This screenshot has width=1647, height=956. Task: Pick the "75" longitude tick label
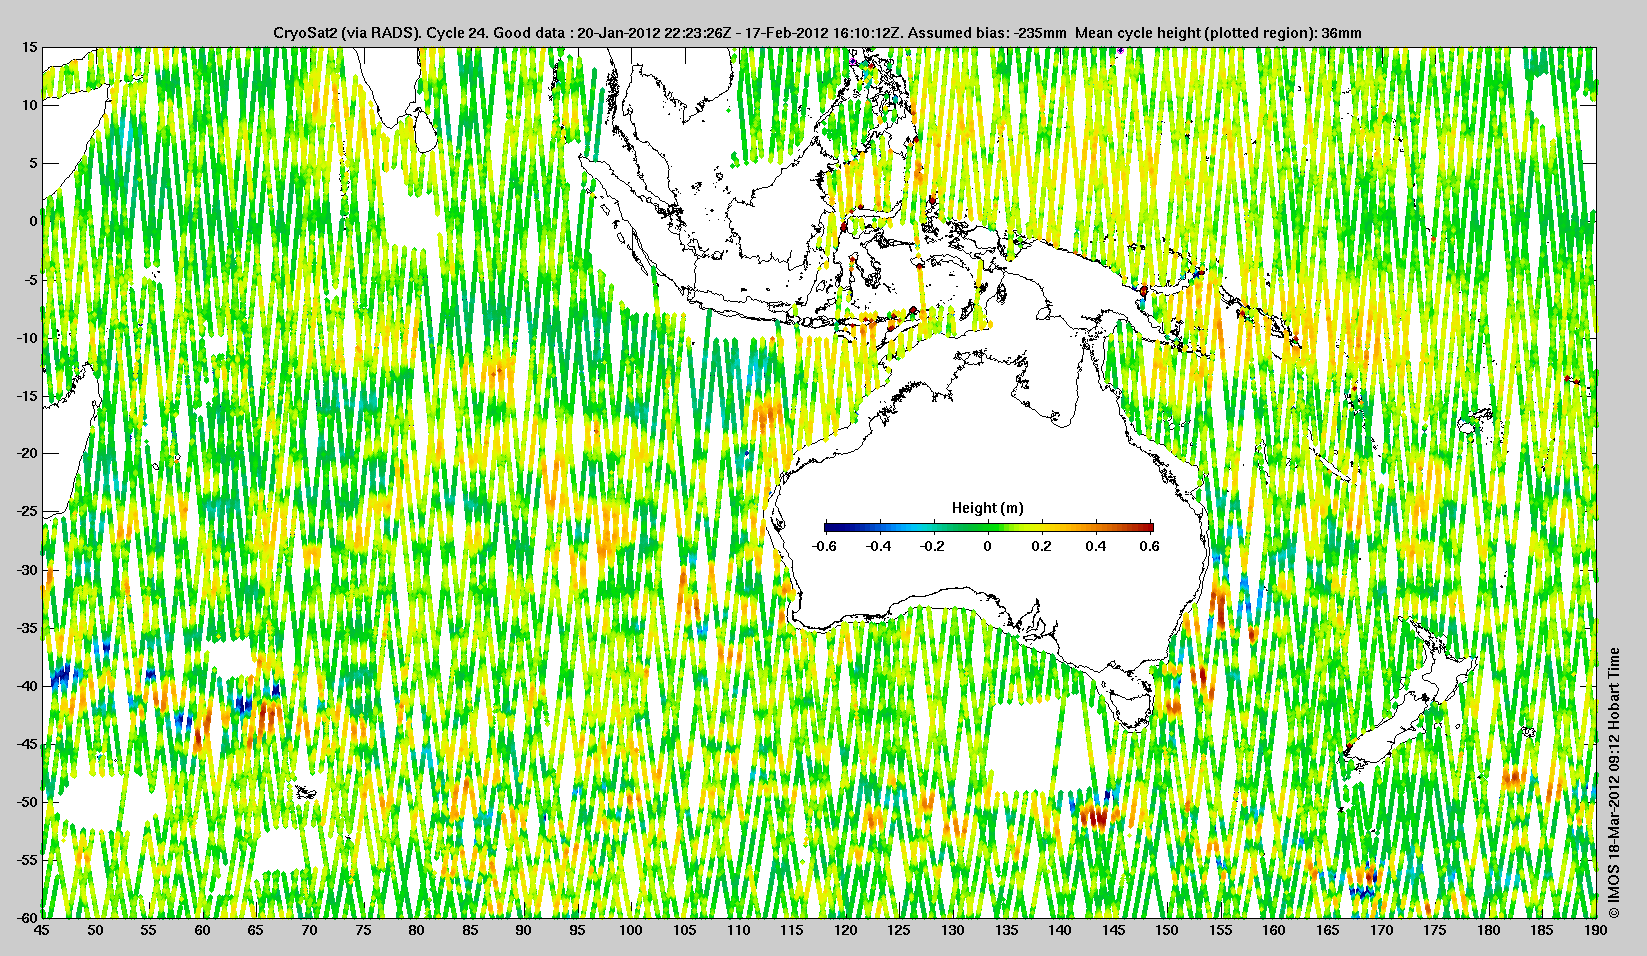click(x=363, y=930)
